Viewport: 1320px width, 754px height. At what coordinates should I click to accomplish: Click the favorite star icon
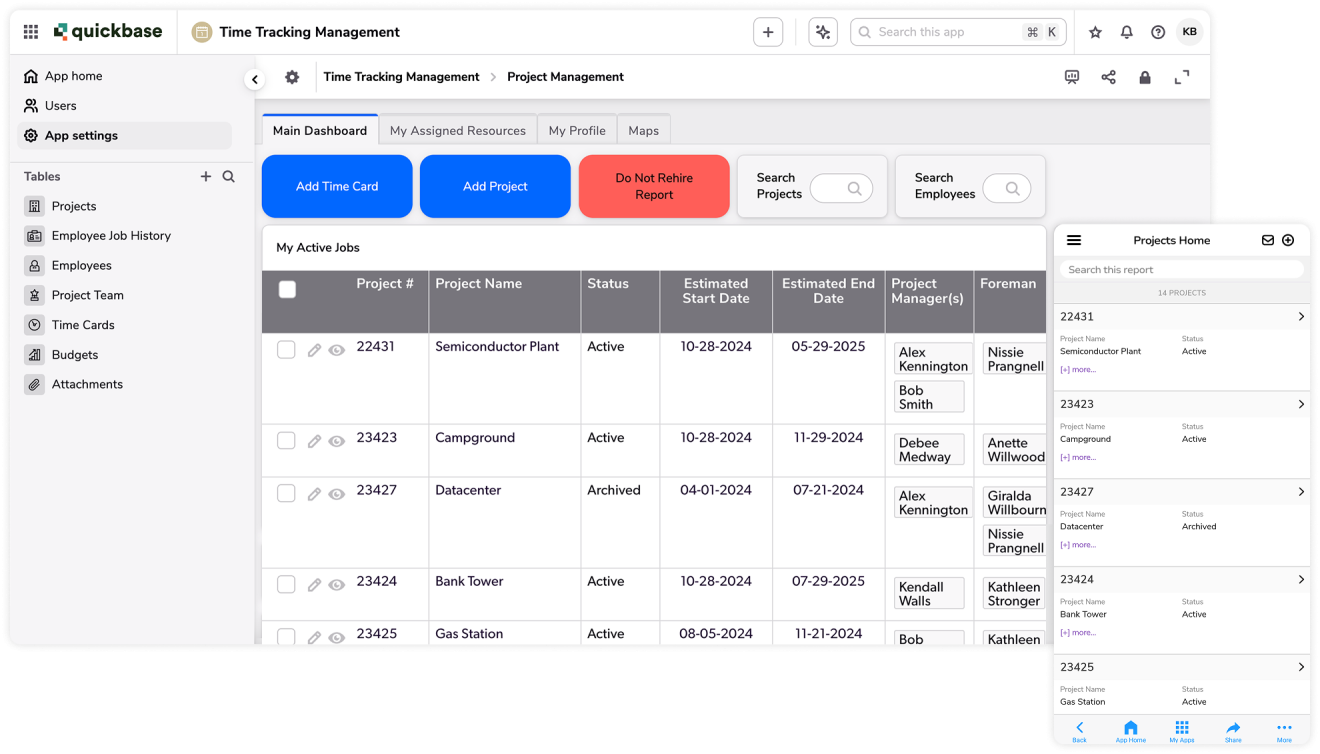tap(1094, 31)
